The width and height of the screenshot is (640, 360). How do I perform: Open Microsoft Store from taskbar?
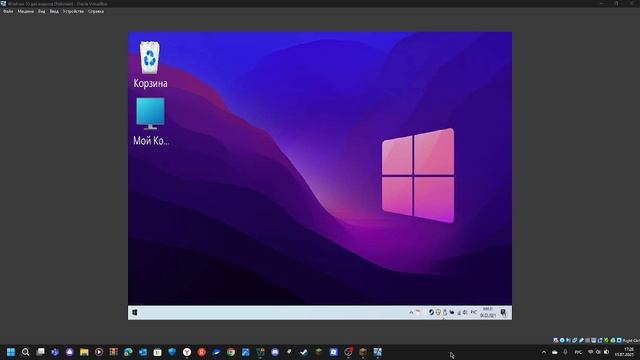[158, 352]
